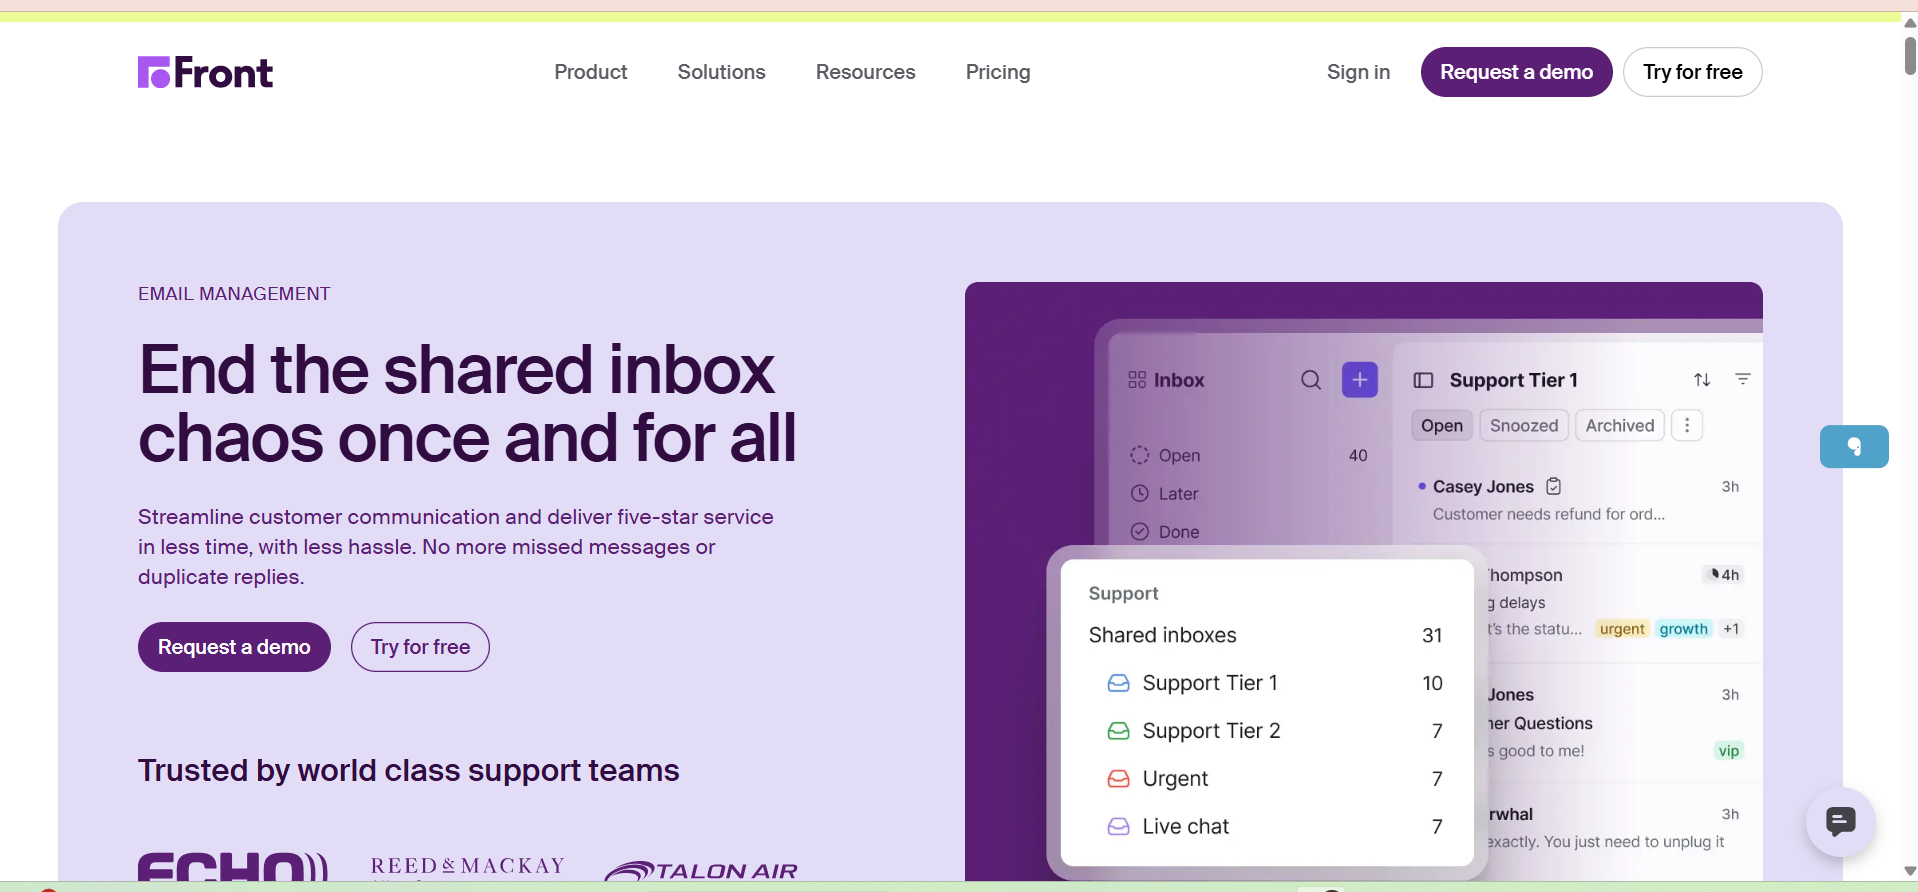Click the sort arrows icon beside Support Tier 1

click(1701, 380)
